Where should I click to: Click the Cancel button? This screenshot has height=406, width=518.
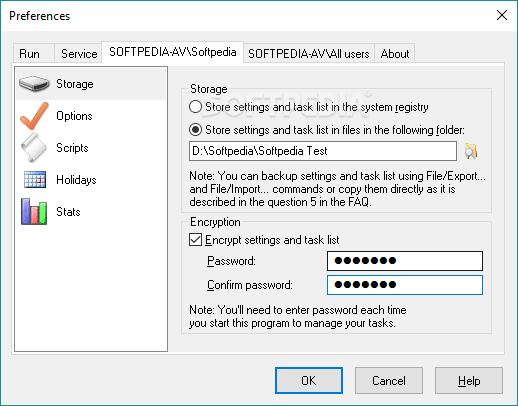389,380
